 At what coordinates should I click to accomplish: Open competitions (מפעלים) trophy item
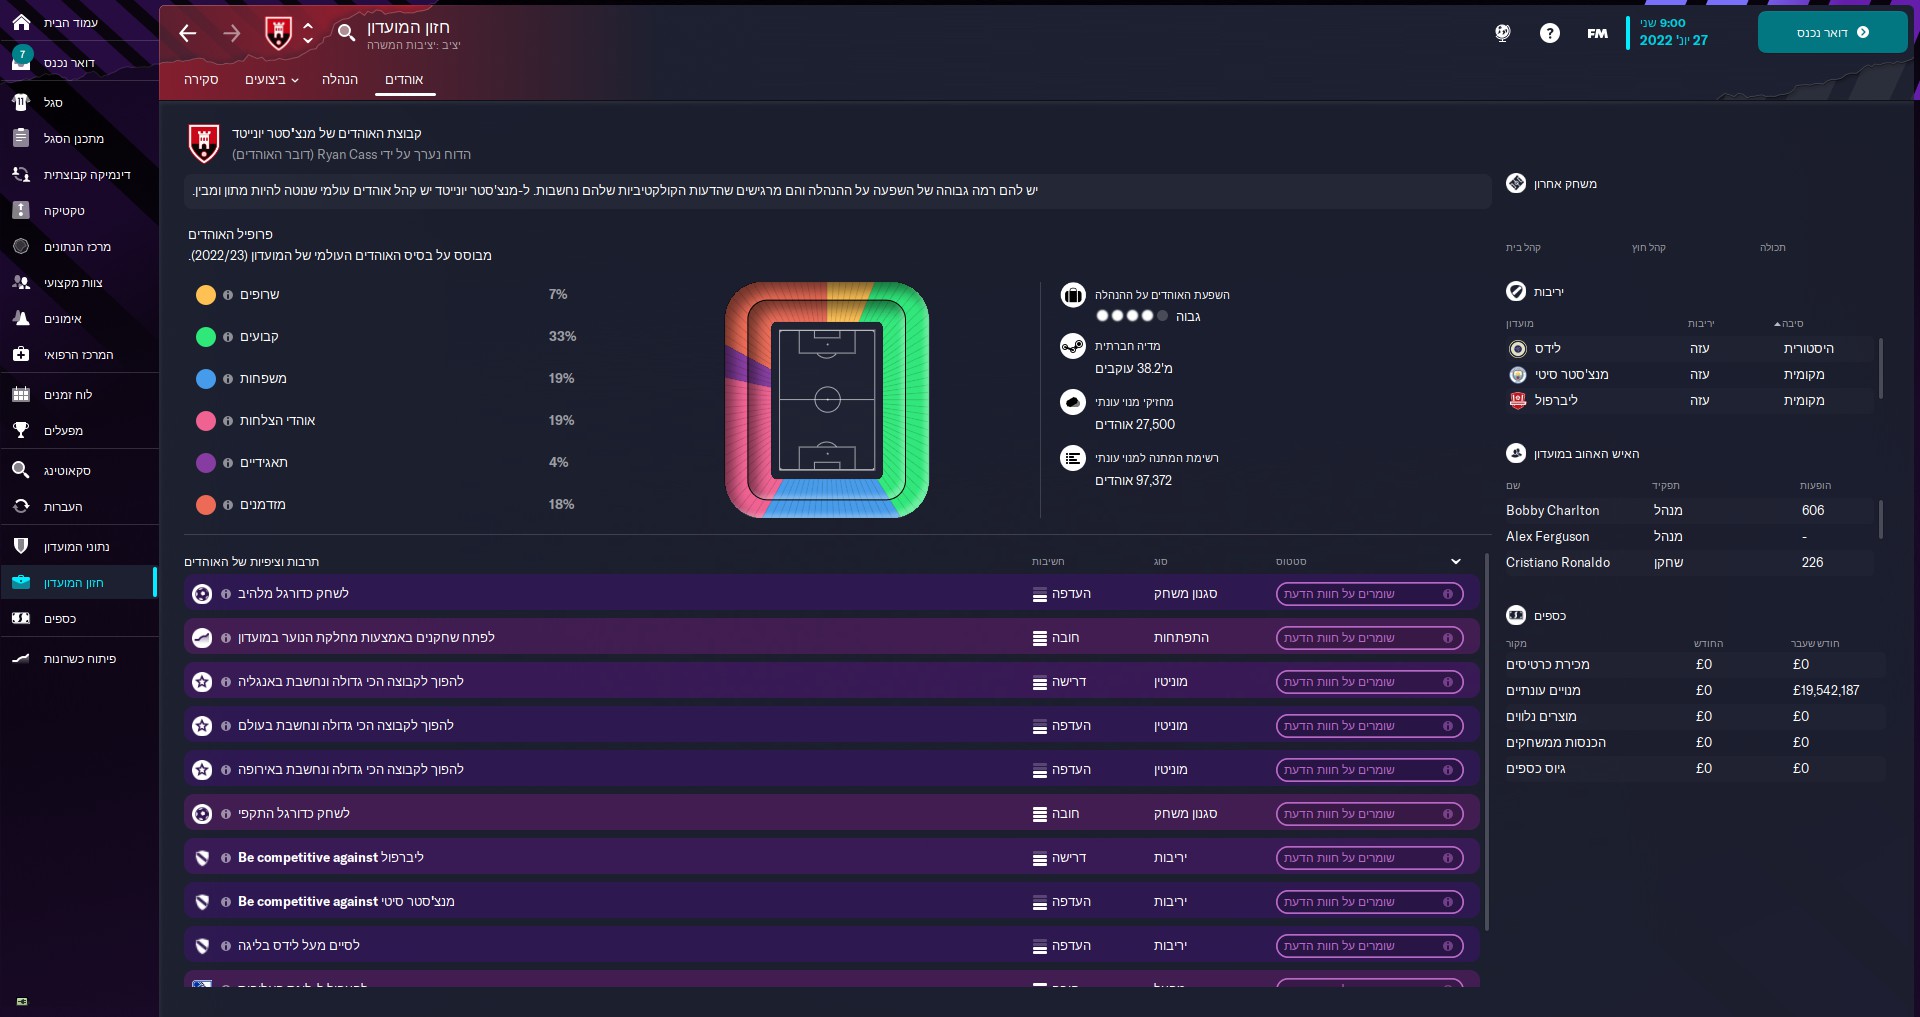[x=79, y=430]
